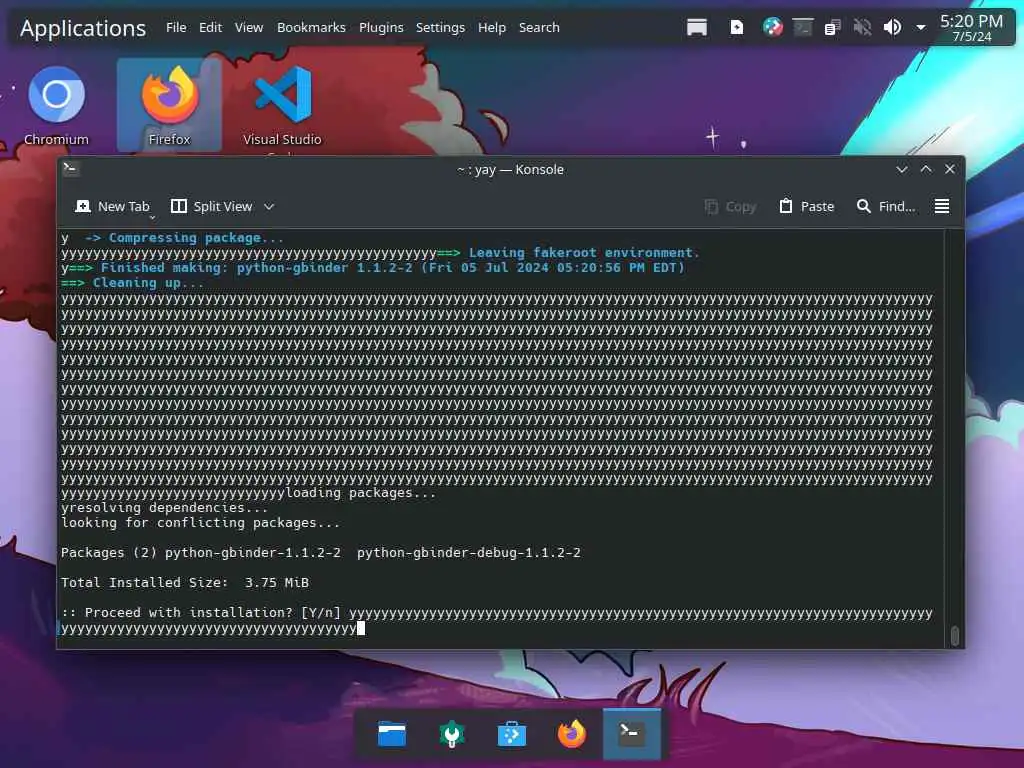This screenshot has width=1024, height=768.
Task: Click the colorful round tray icon
Action: click(x=773, y=27)
